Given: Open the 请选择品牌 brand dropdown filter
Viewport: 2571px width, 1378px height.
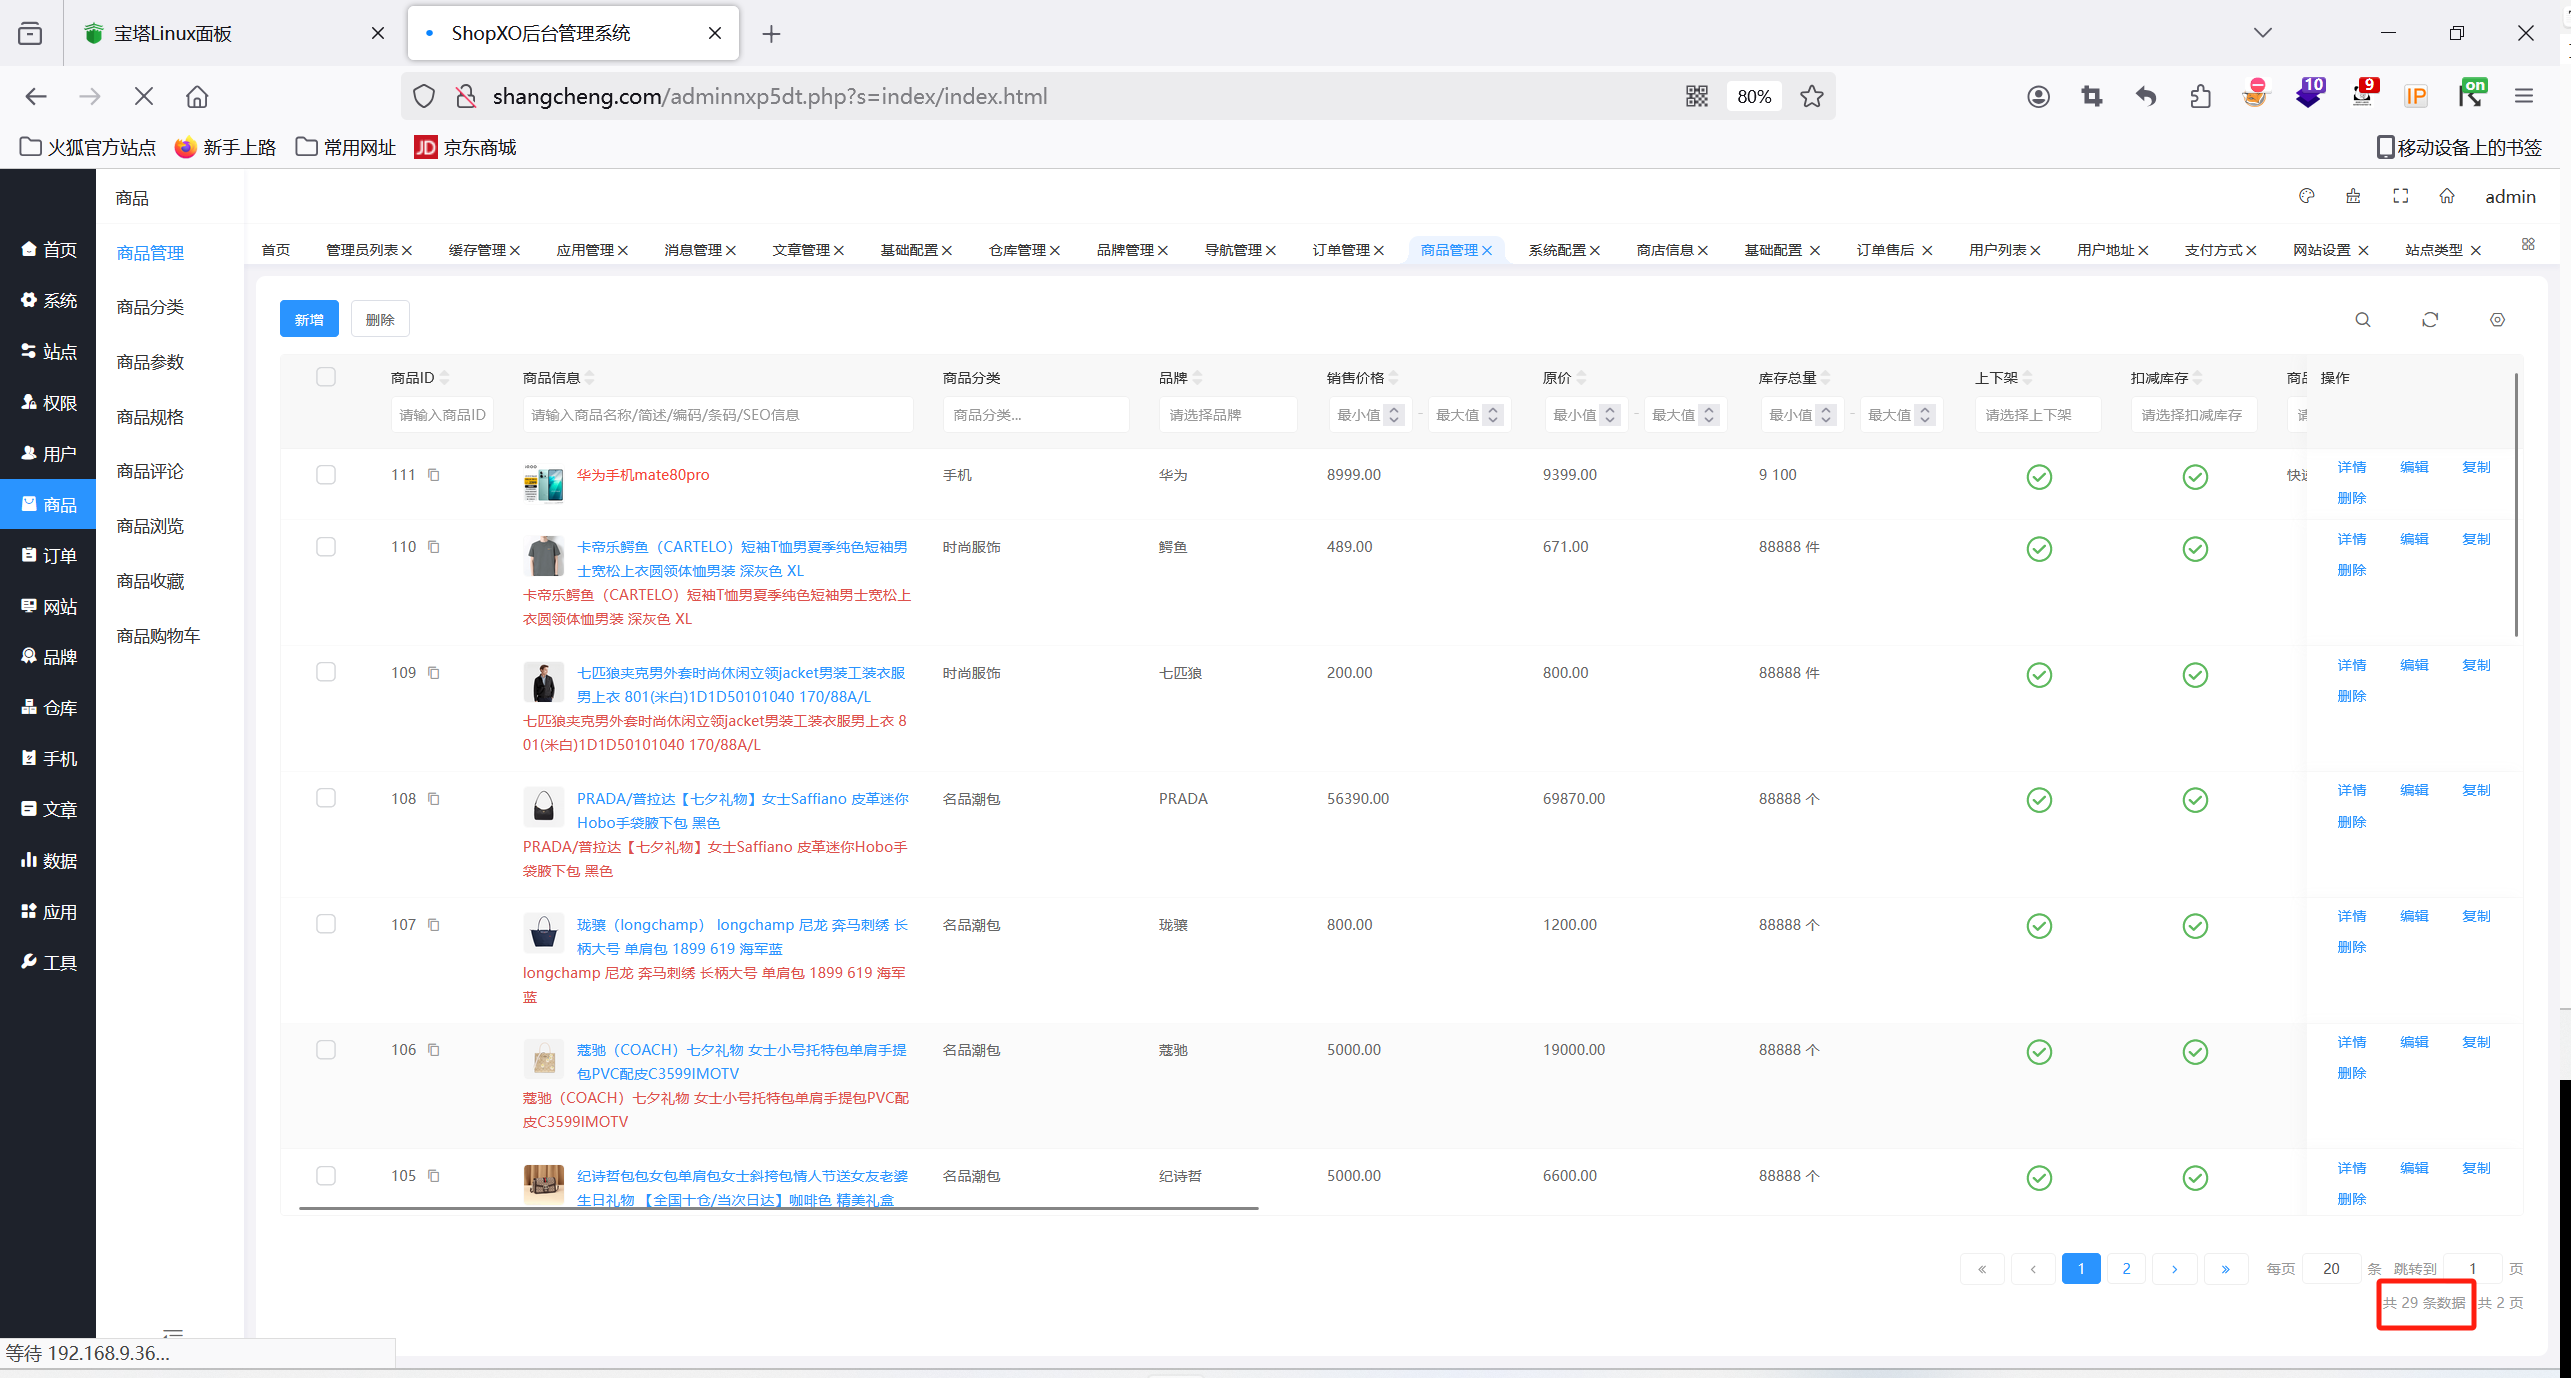Looking at the screenshot, I should point(1227,415).
